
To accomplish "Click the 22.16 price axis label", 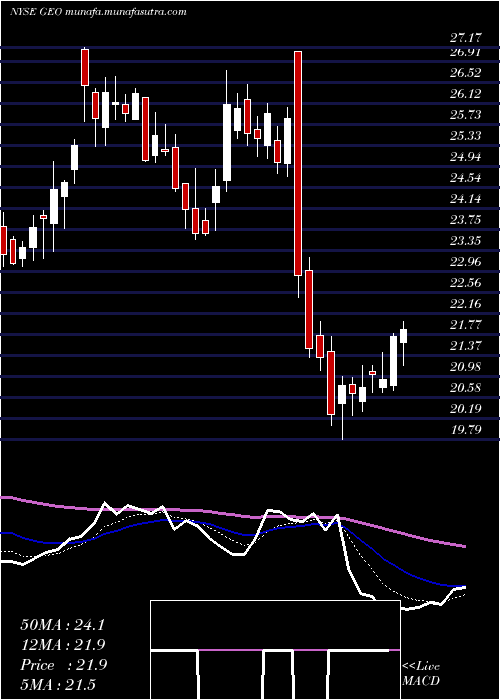I will coord(465,304).
